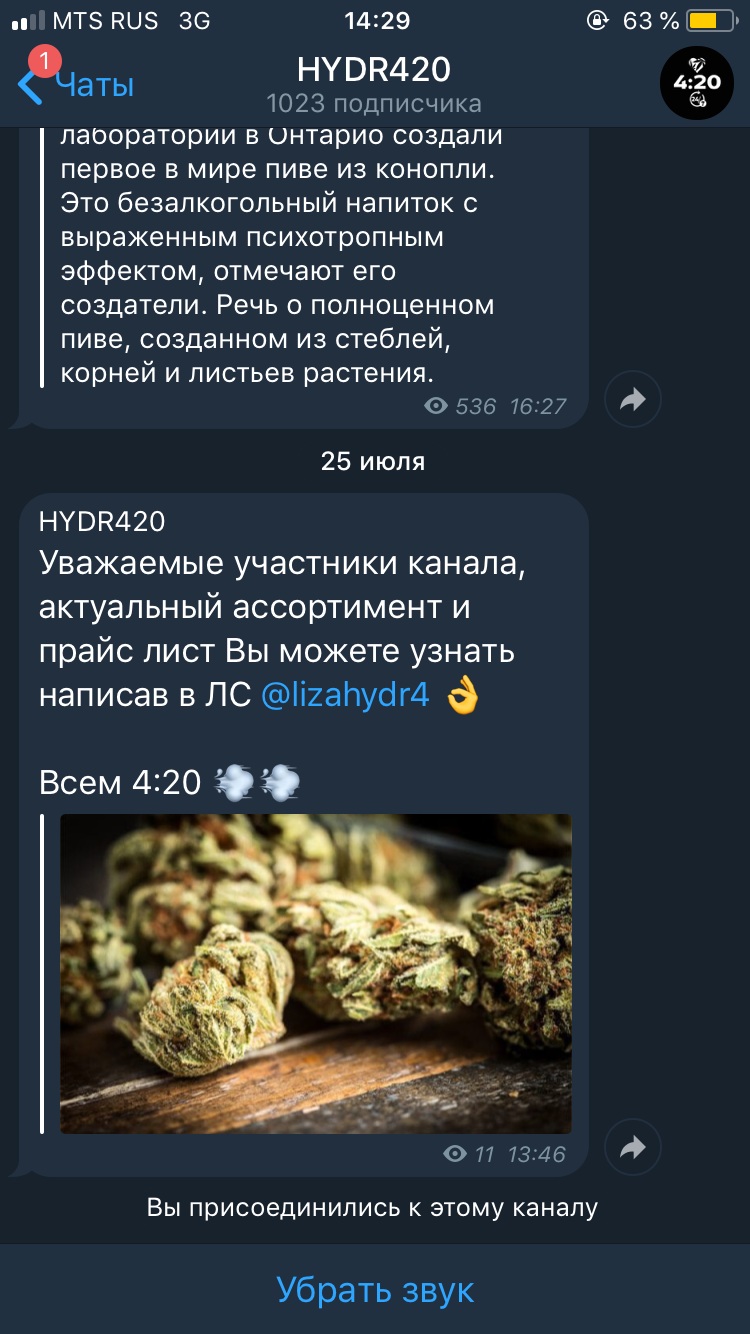750x1334 pixels.
Task: Tap the 1023 подписчика subscriber count
Action: click(x=374, y=103)
